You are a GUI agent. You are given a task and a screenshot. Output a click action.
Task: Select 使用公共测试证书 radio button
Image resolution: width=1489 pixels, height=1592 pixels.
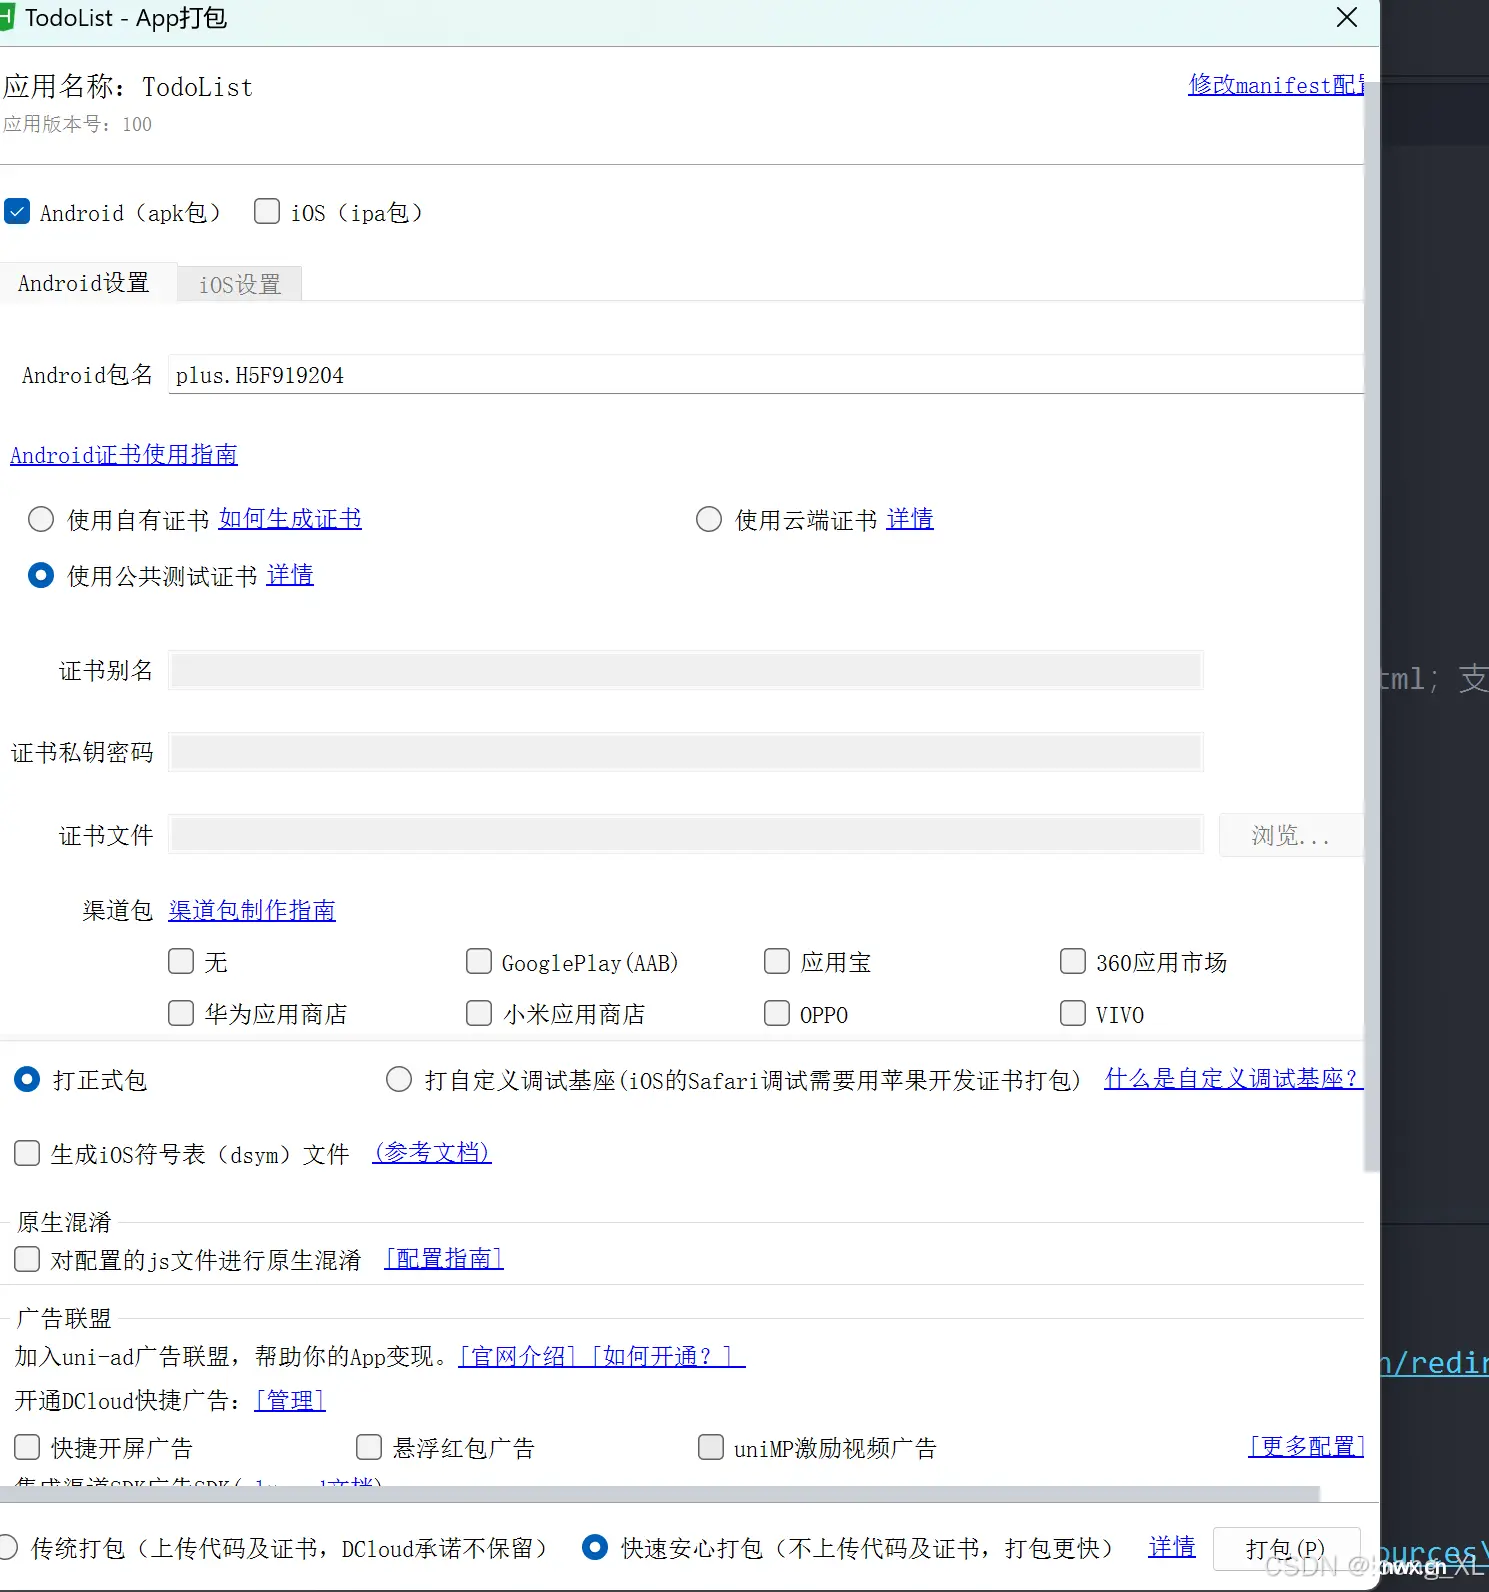(41, 575)
